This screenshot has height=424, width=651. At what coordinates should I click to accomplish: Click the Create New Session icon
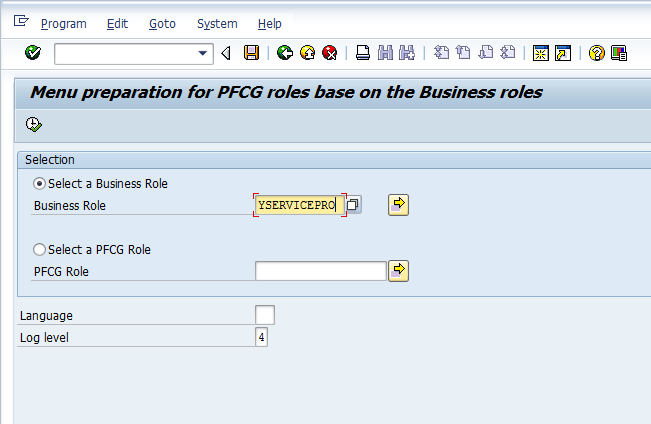point(541,53)
